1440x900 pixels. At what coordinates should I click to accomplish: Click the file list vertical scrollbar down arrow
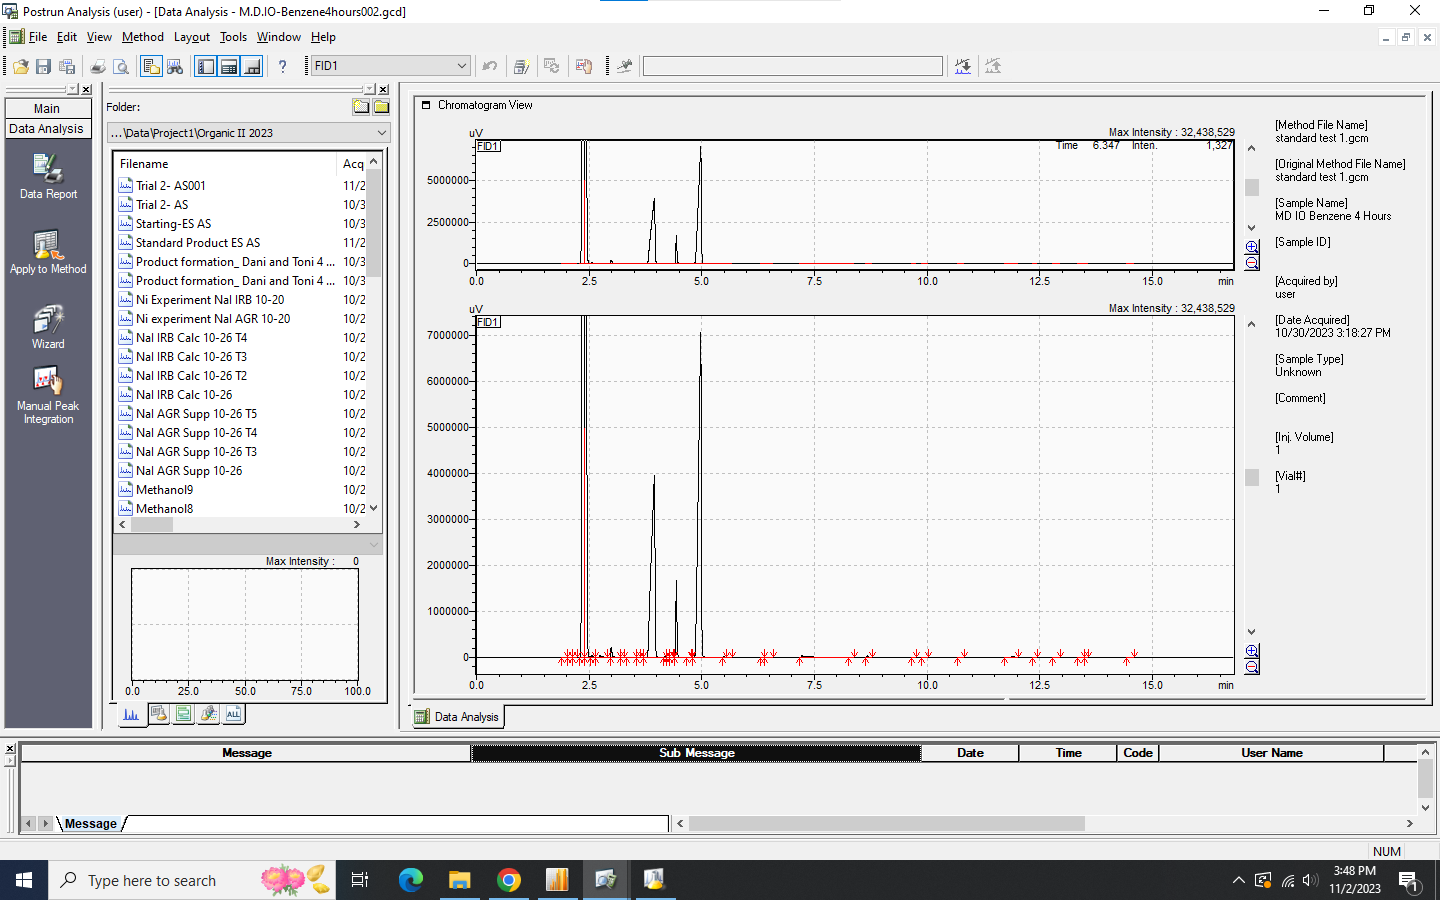coord(374,508)
